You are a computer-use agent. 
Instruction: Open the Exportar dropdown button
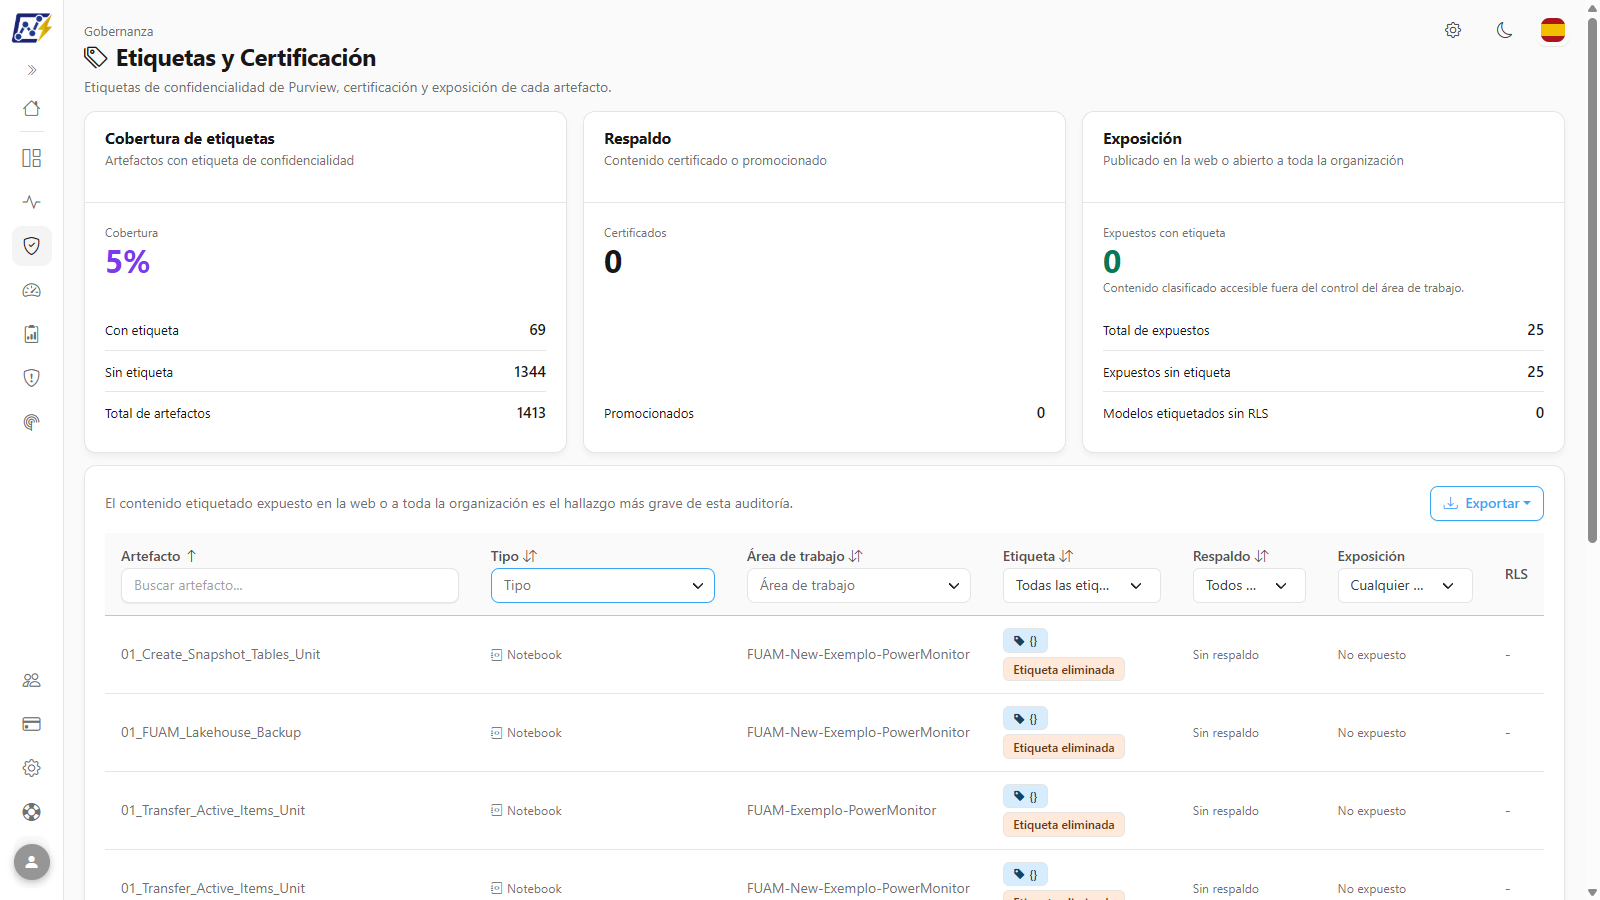(x=1487, y=504)
